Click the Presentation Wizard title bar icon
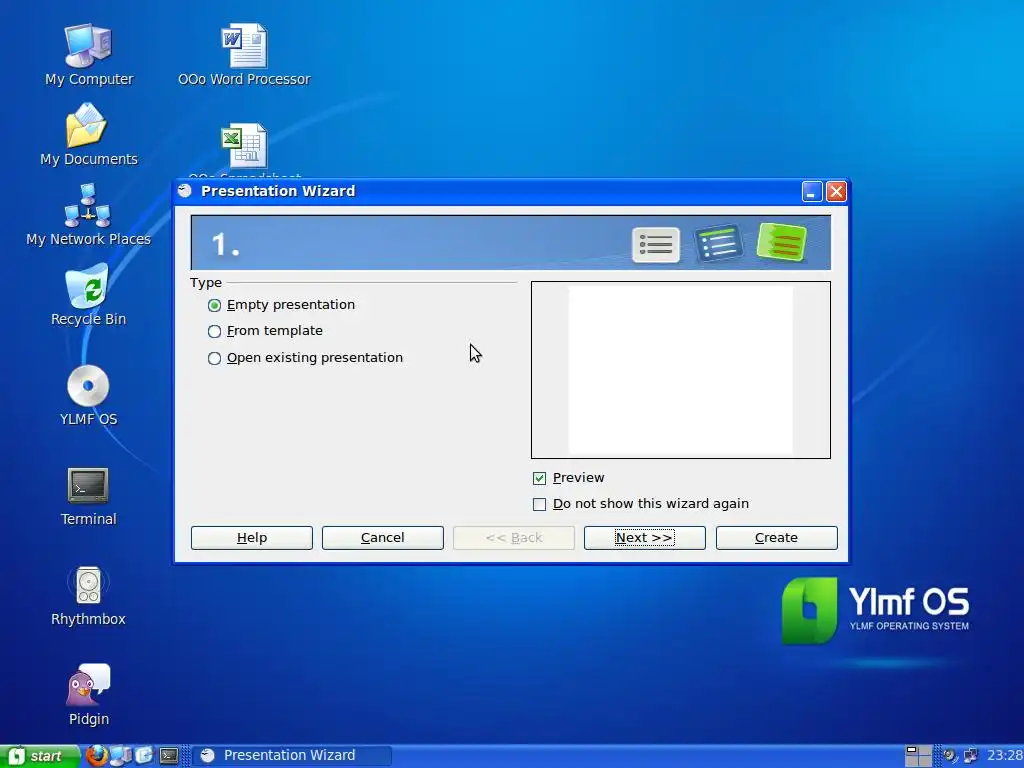The width and height of the screenshot is (1024, 768). 185,191
